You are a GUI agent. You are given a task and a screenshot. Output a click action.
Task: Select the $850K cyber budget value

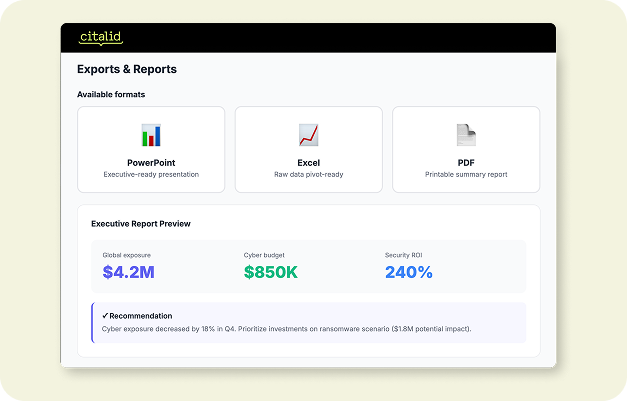click(x=271, y=272)
